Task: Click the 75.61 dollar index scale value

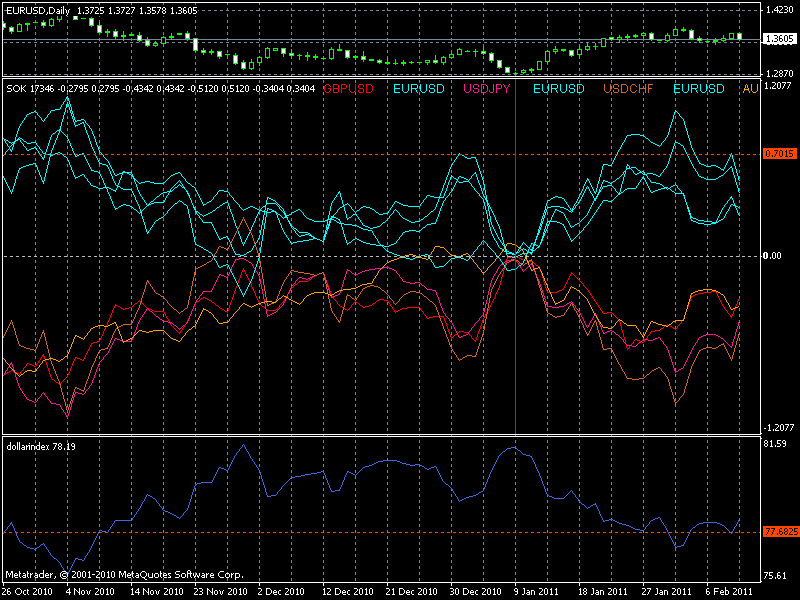Action: (776, 576)
